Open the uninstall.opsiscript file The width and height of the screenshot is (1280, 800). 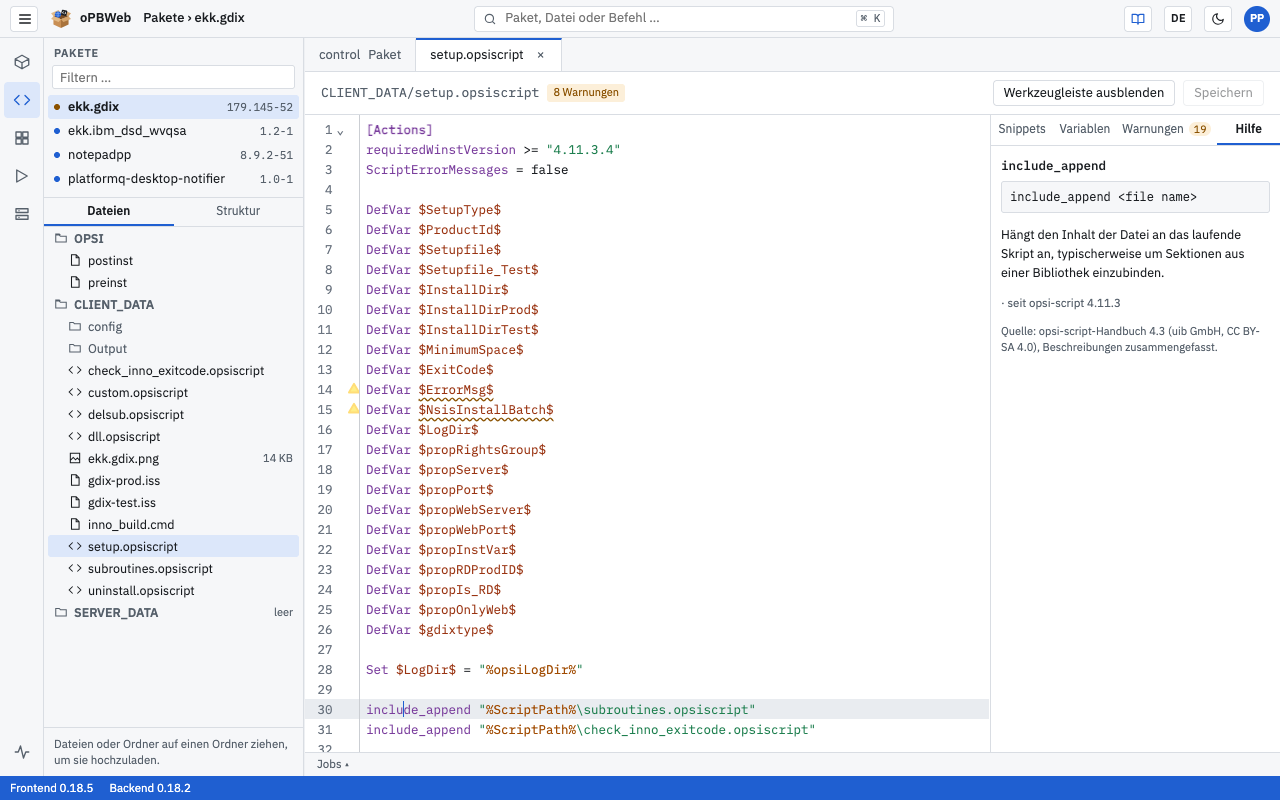tap(175, 591)
